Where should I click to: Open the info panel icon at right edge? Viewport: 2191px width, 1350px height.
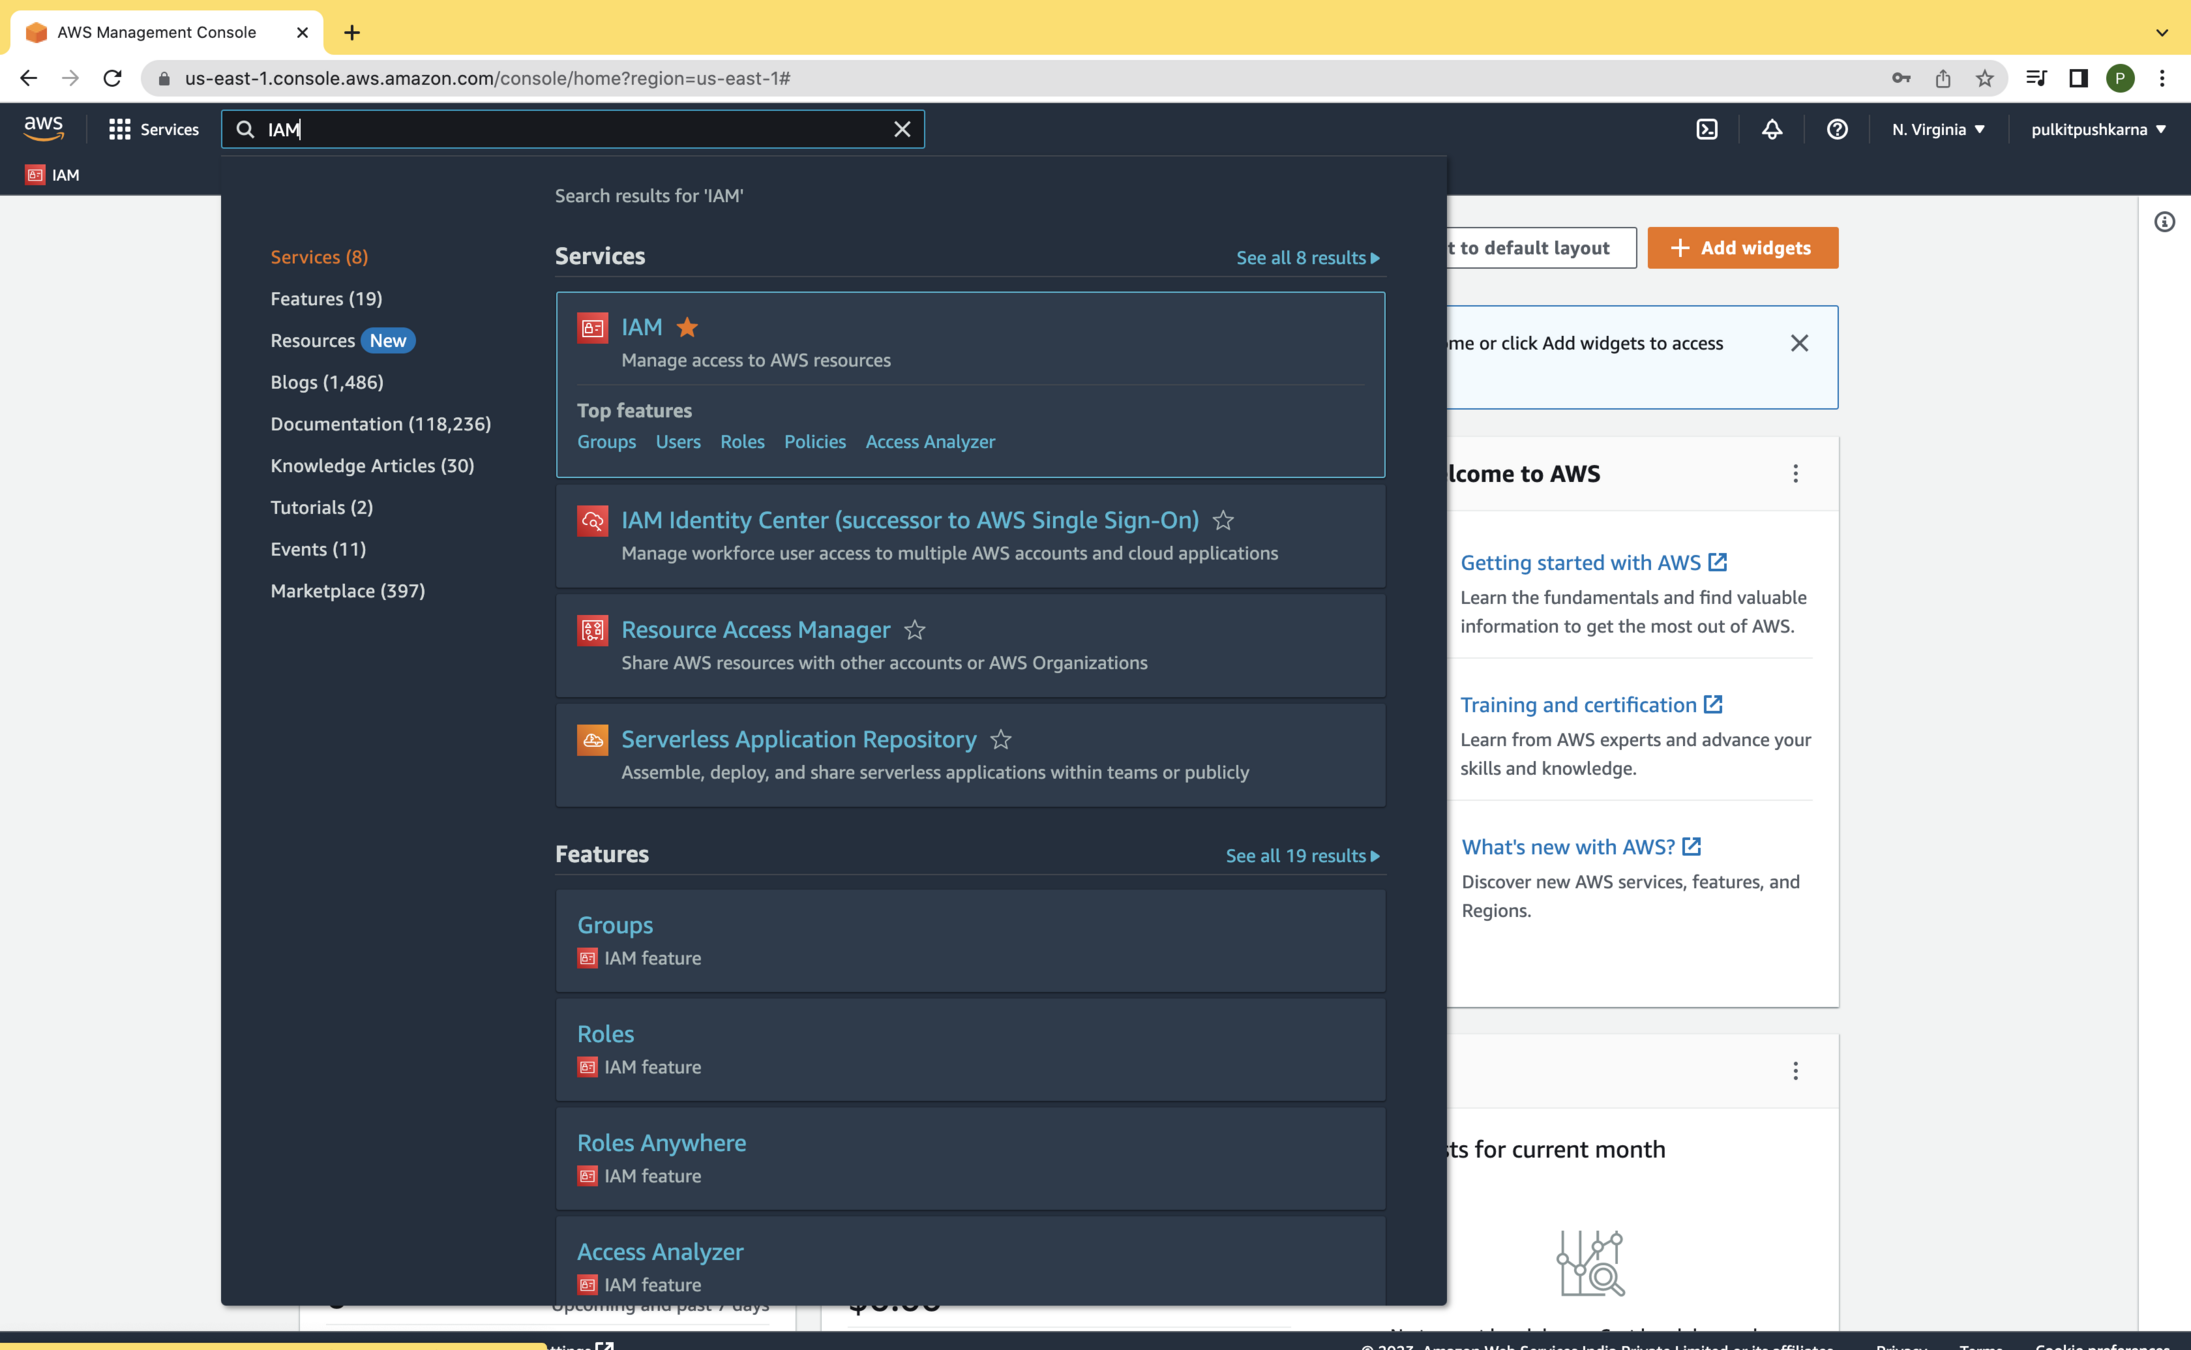(2164, 222)
